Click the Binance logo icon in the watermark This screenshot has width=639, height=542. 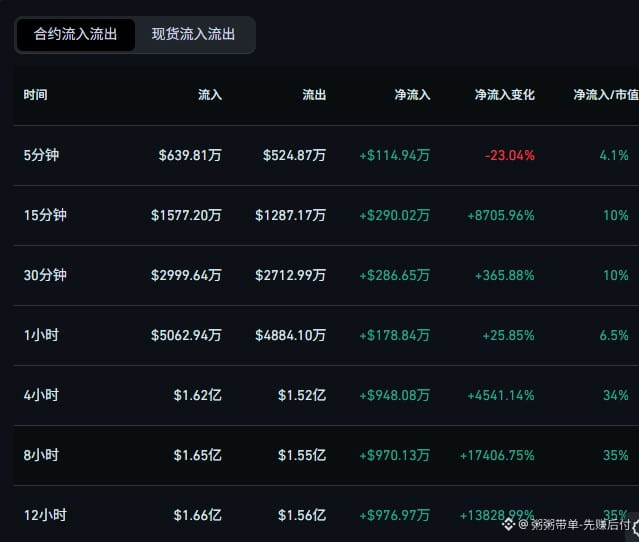508,524
